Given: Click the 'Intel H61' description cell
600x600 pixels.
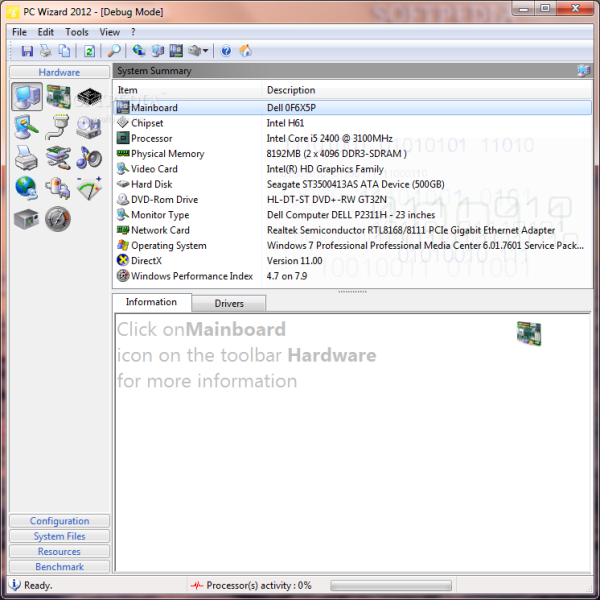Looking at the screenshot, I should tap(285, 123).
